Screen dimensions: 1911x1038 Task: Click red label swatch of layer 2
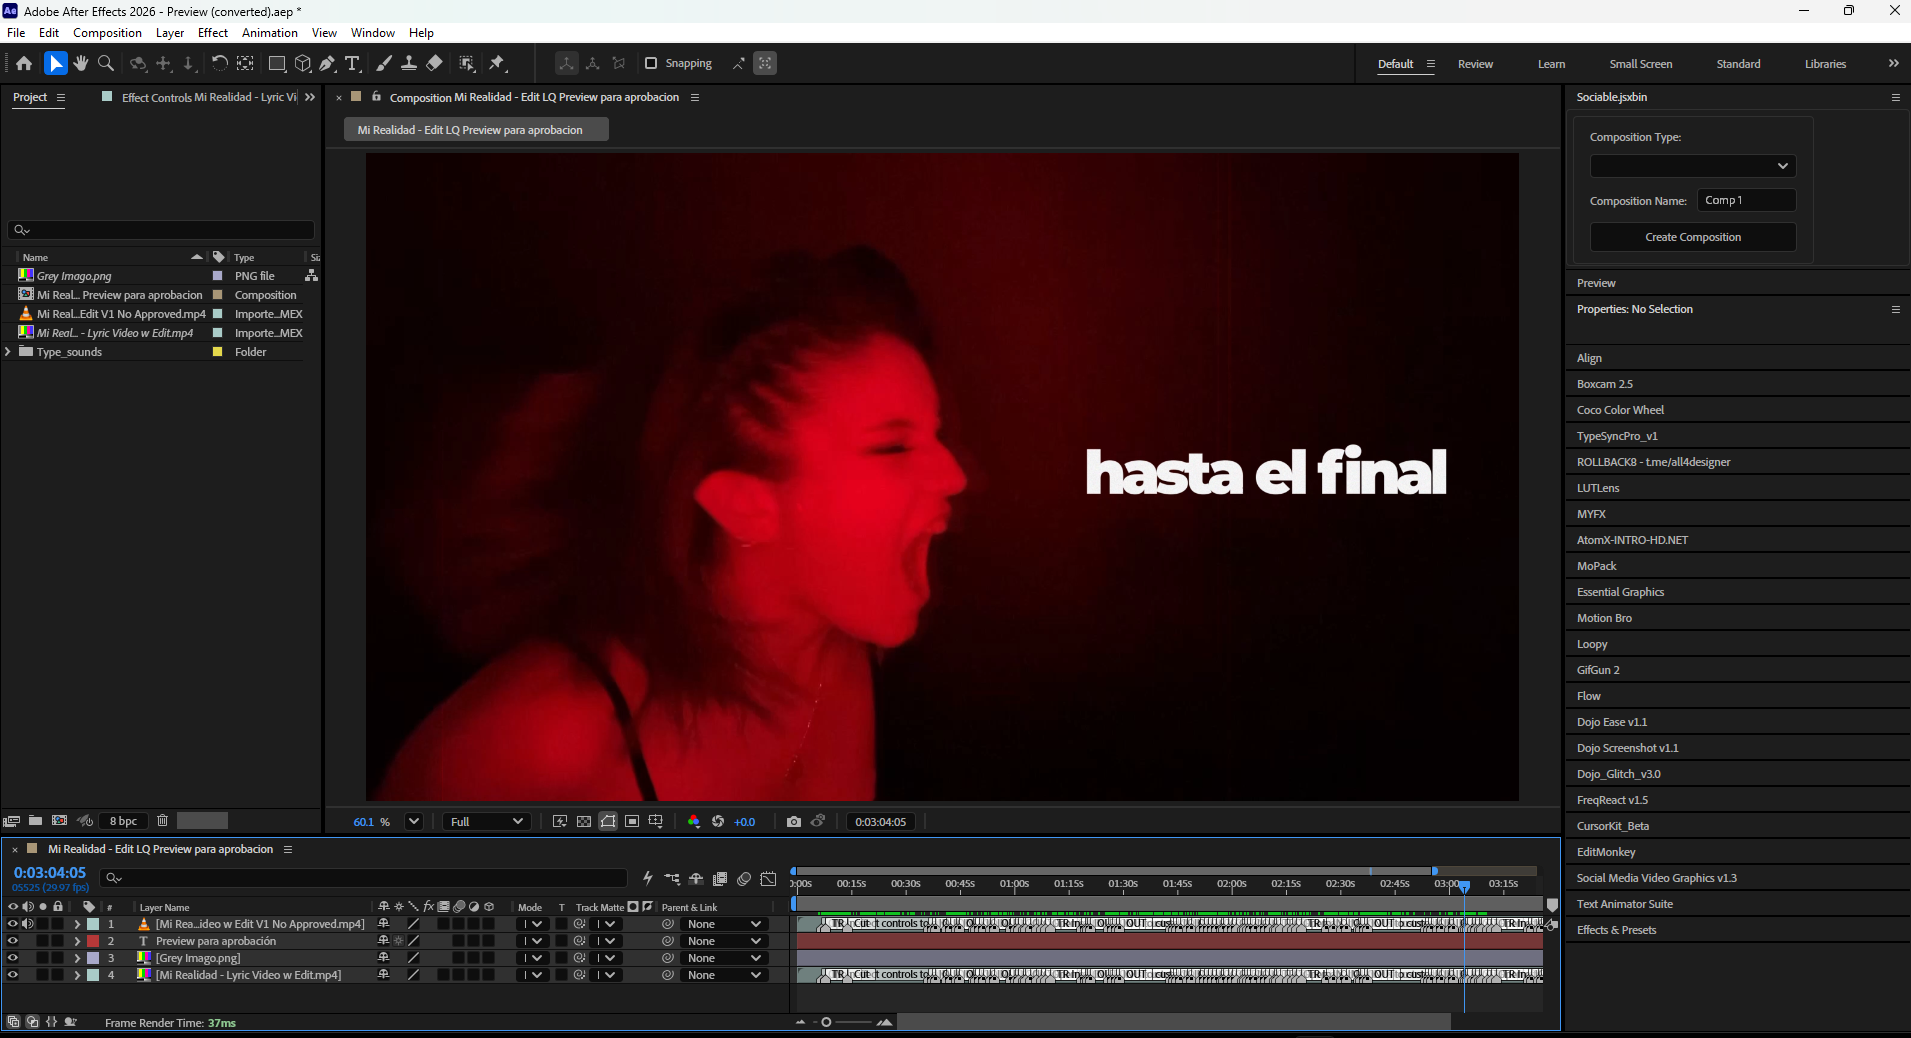click(x=93, y=941)
